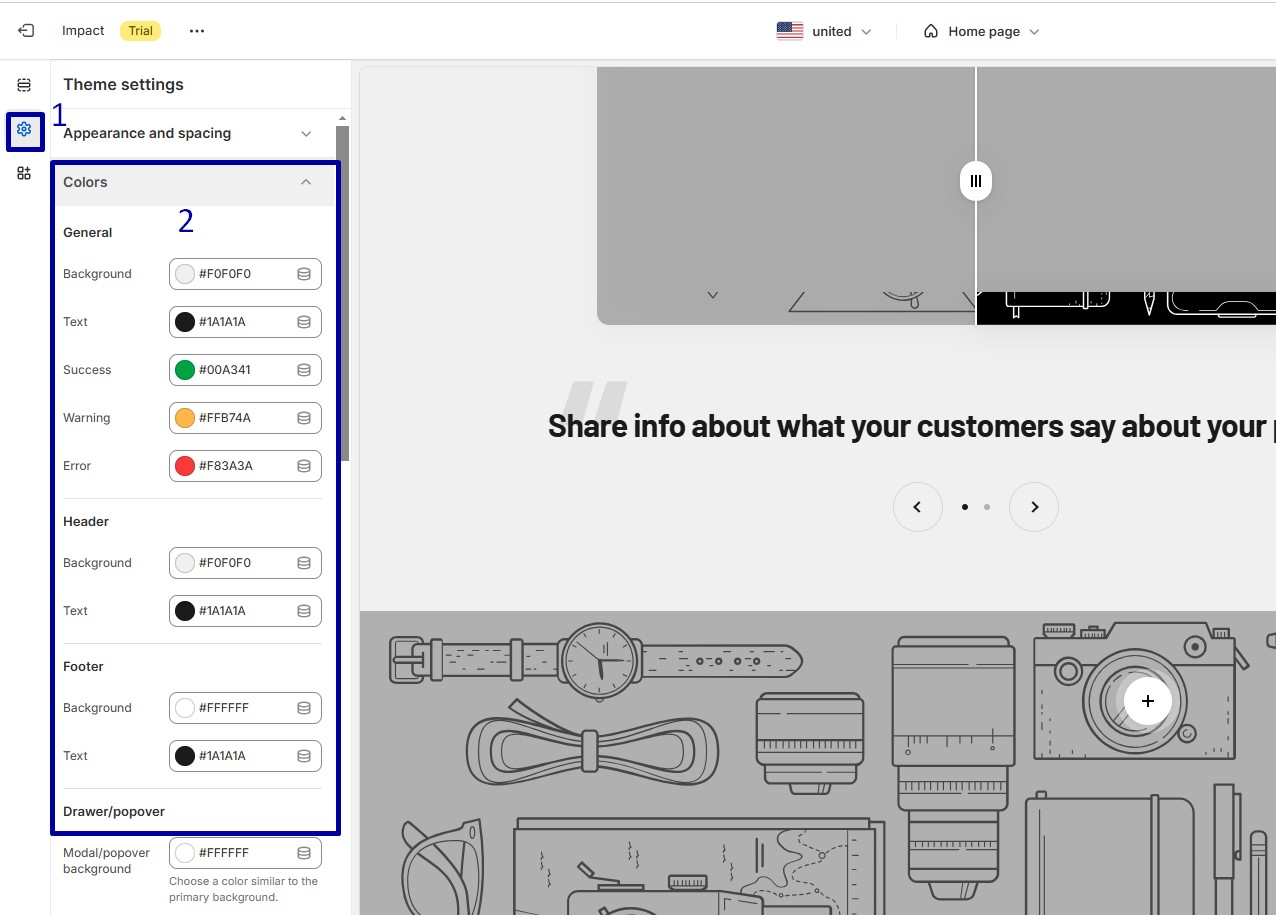Select the Theme settings gear icon
The height and width of the screenshot is (915, 1276).
(x=24, y=130)
